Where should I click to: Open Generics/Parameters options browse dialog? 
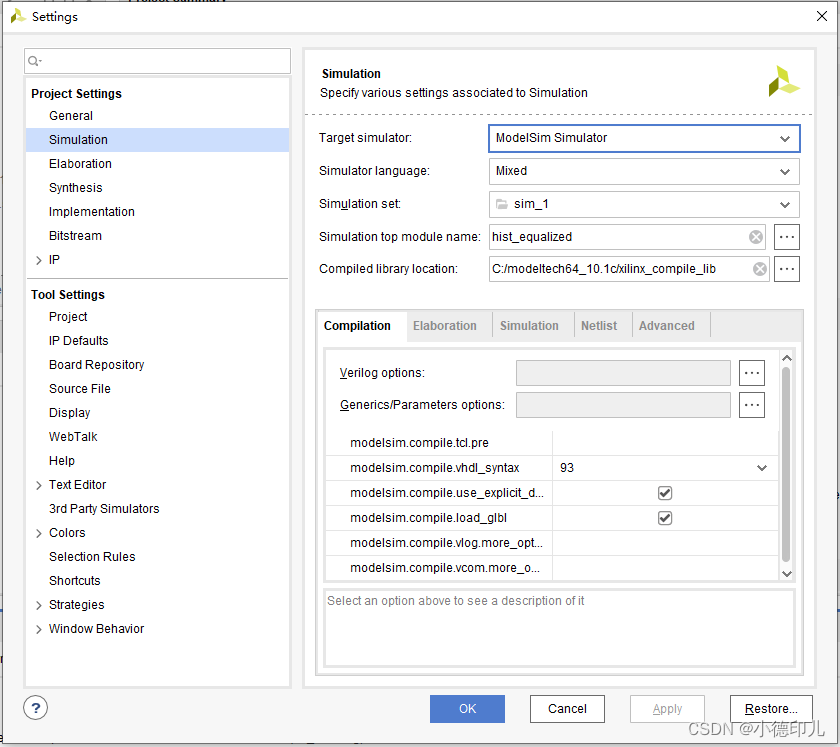point(751,405)
